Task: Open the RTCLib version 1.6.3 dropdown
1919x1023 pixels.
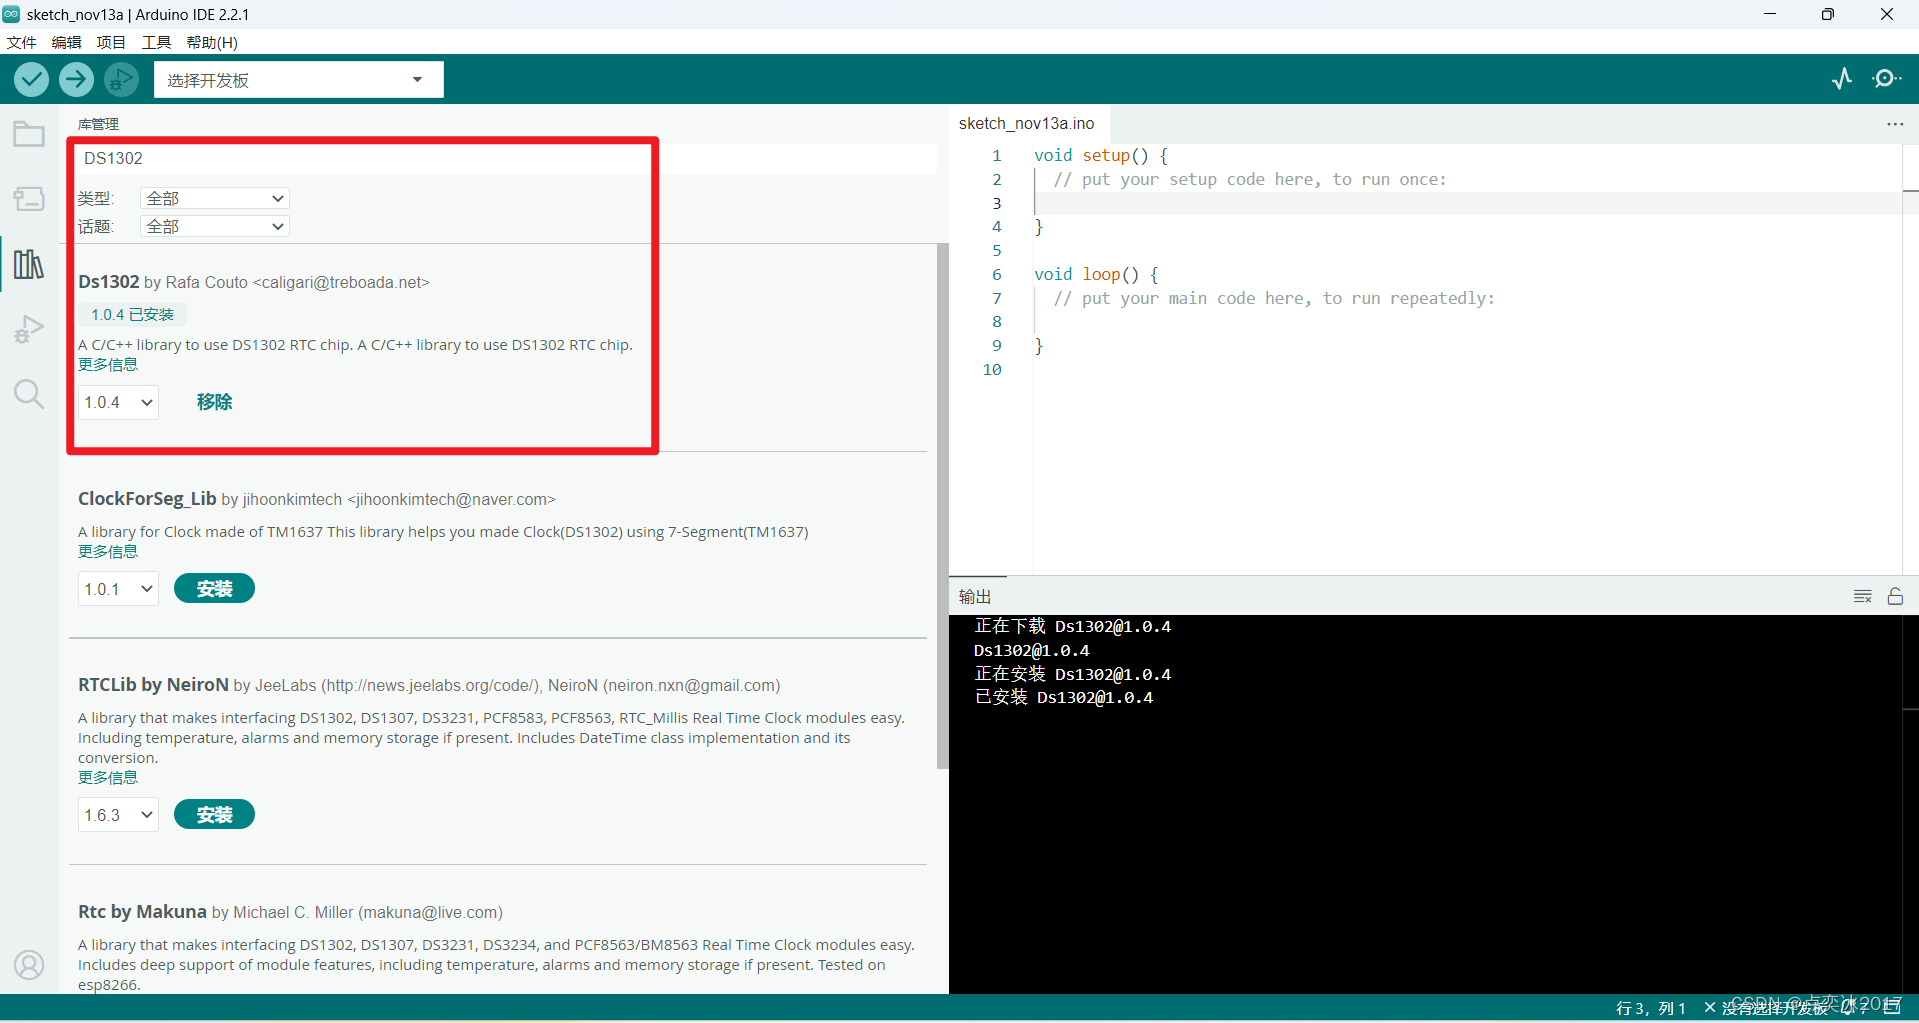Action: point(118,815)
